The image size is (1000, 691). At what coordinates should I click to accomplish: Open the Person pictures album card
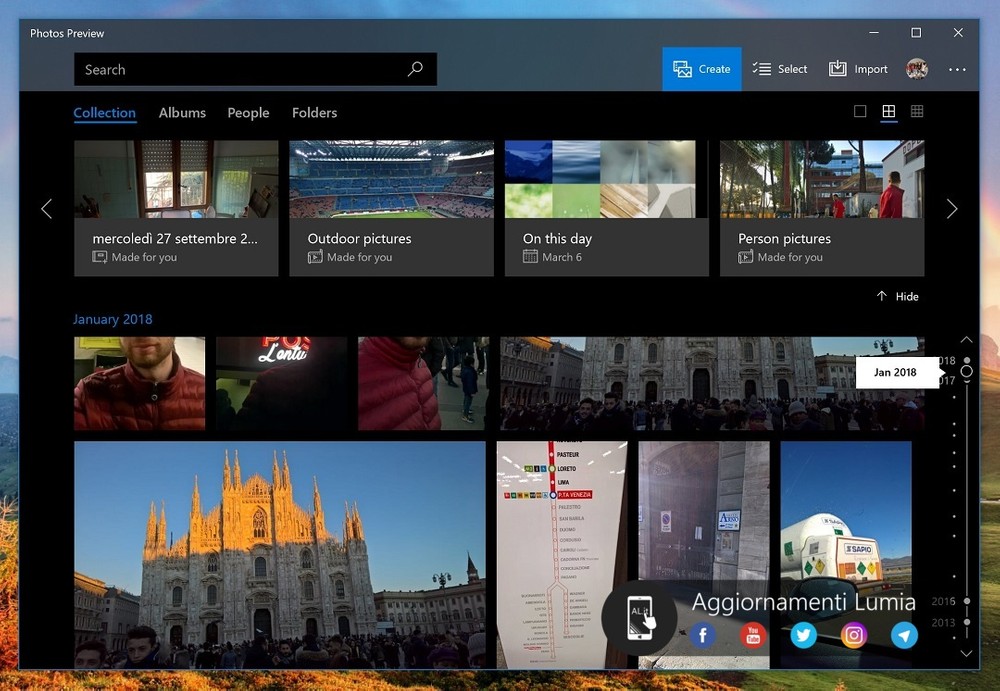(x=822, y=209)
